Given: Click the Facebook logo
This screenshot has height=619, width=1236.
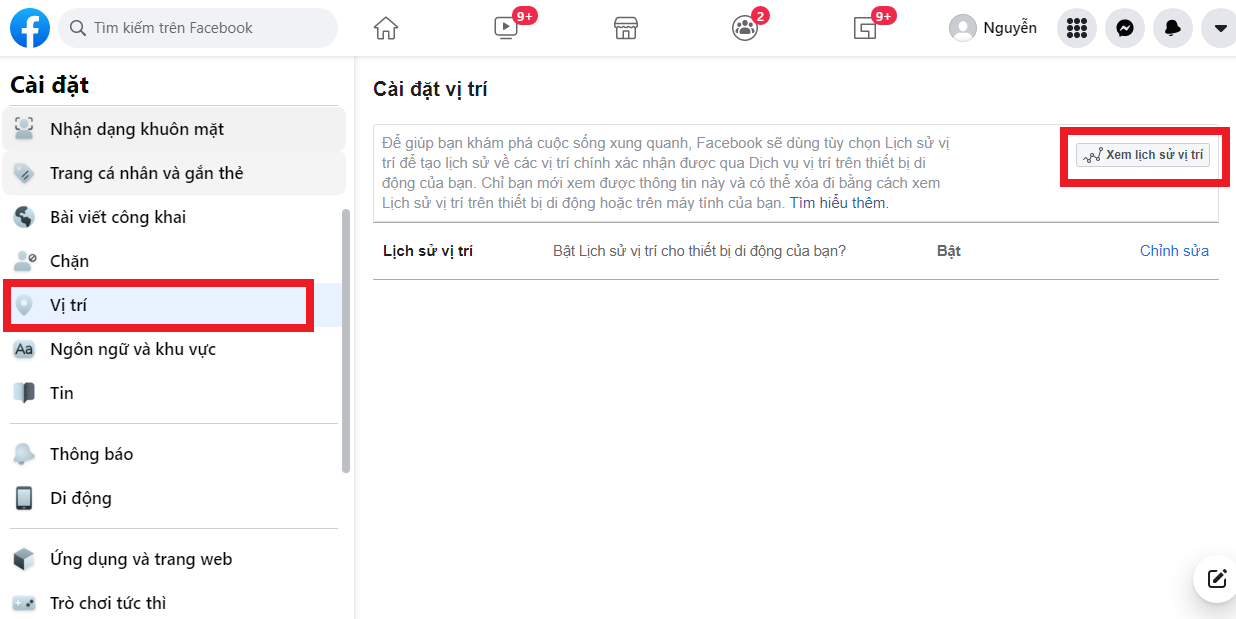Looking at the screenshot, I should pos(29,28).
